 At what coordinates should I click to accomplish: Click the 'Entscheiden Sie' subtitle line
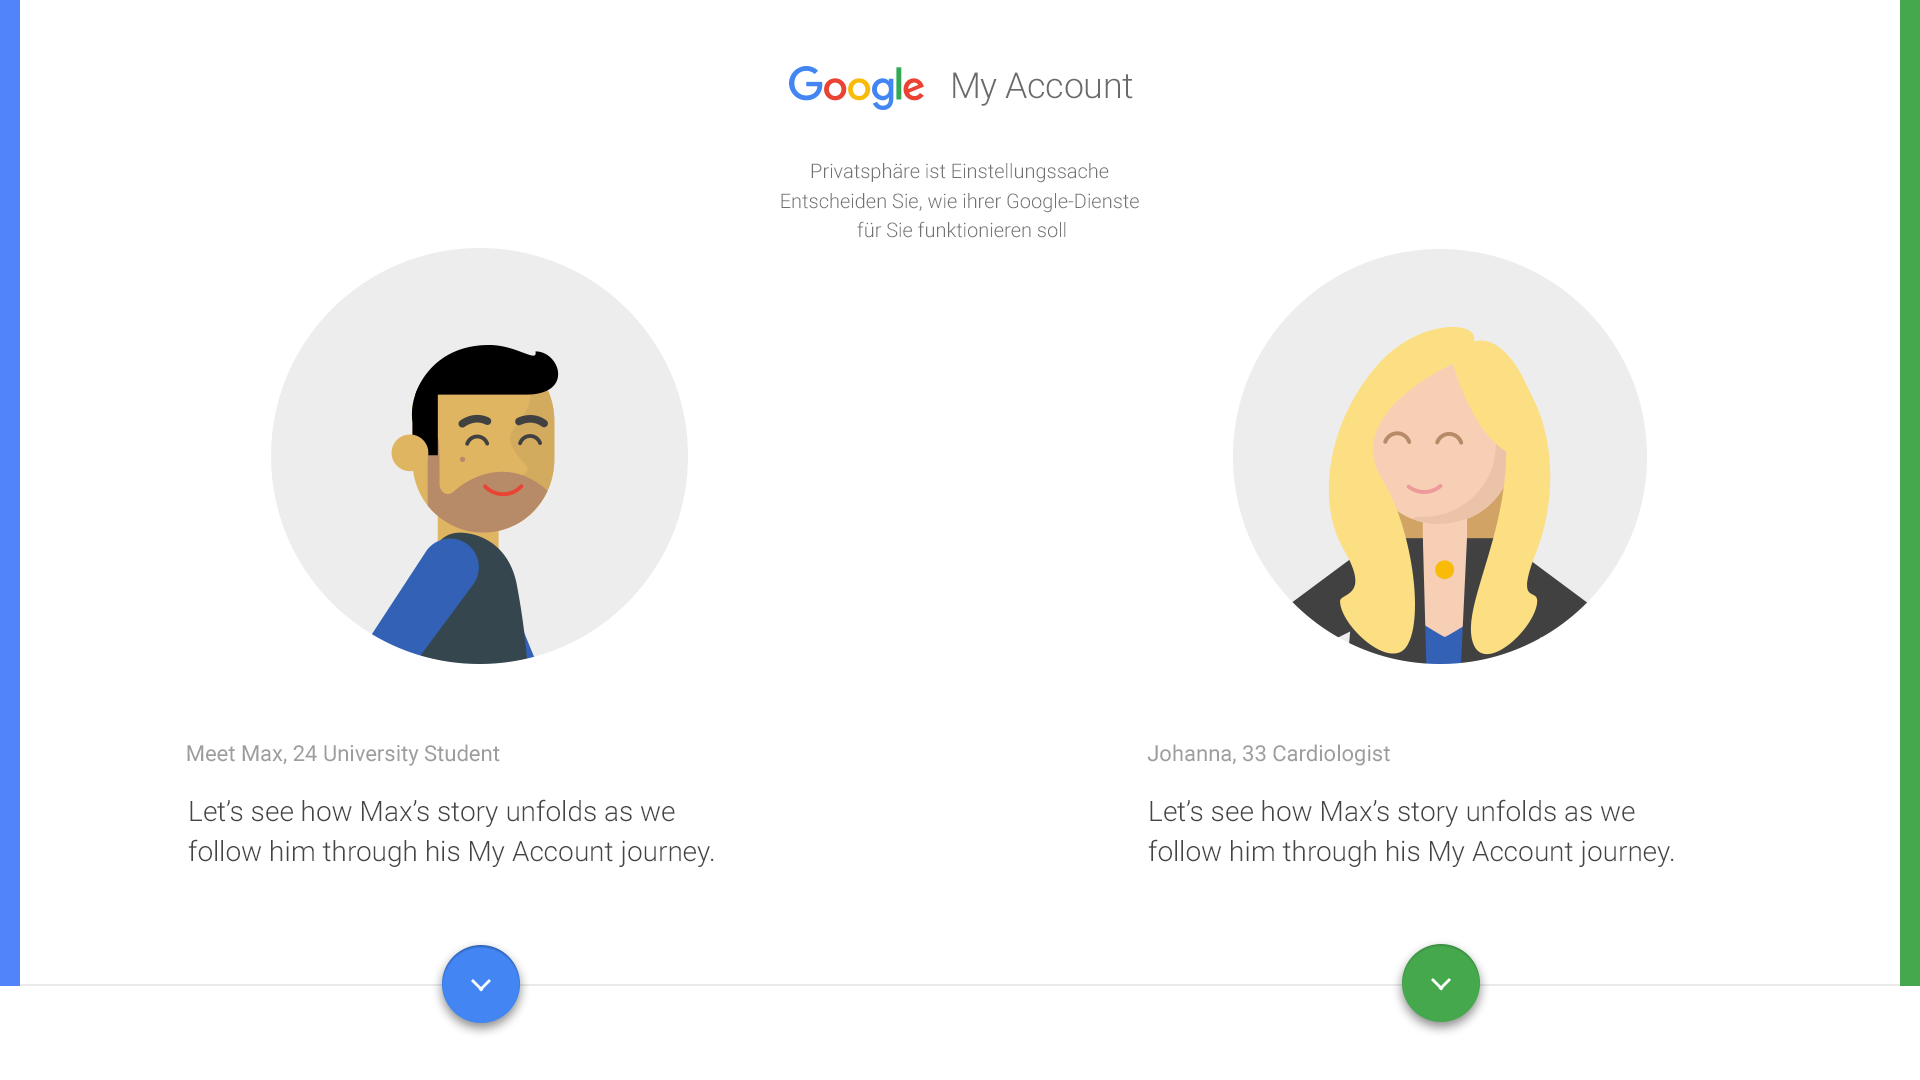[959, 202]
